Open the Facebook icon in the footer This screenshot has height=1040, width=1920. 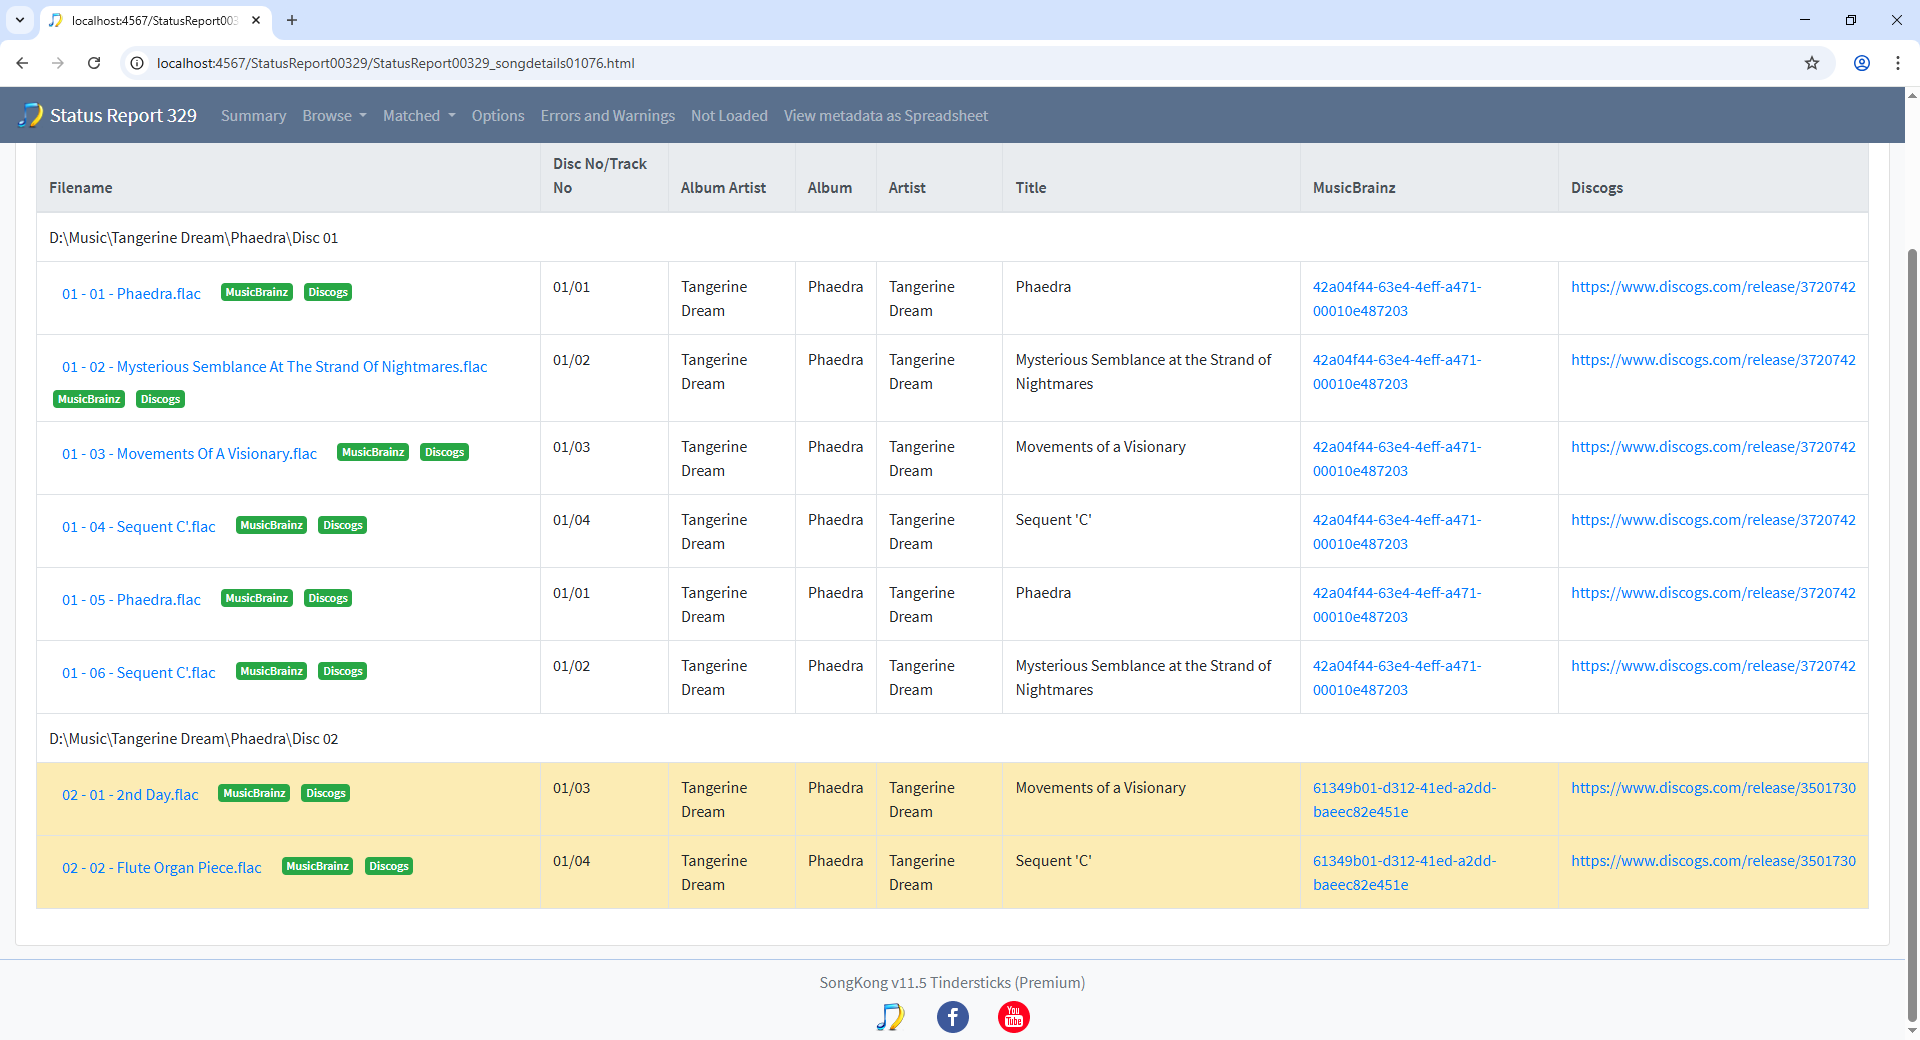pyautogui.click(x=952, y=1017)
